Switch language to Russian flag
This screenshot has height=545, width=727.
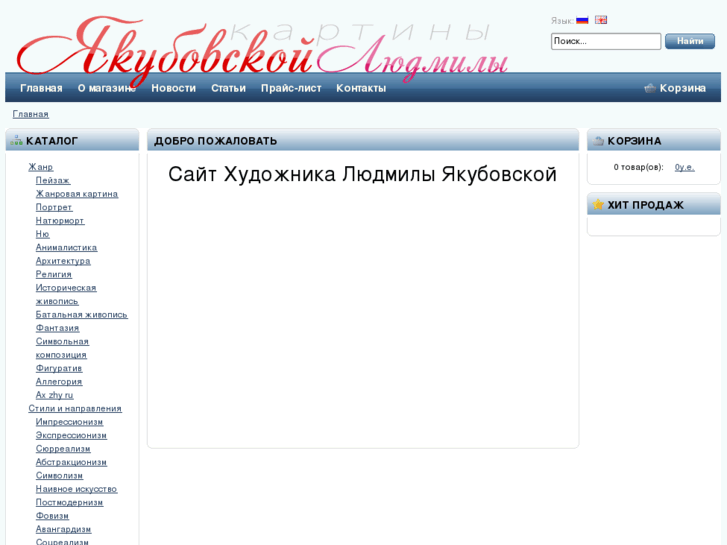(x=582, y=20)
